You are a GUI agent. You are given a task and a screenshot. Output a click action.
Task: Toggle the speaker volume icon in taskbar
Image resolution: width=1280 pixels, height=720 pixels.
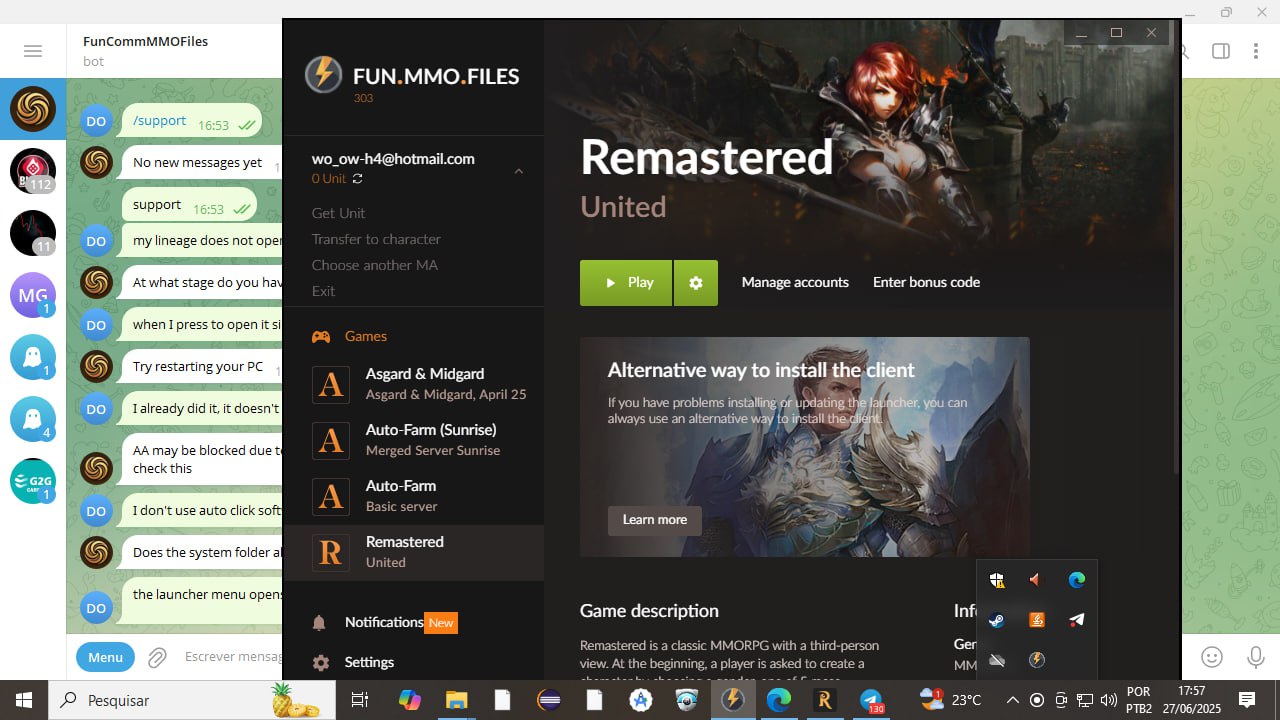pyautogui.click(x=1108, y=700)
